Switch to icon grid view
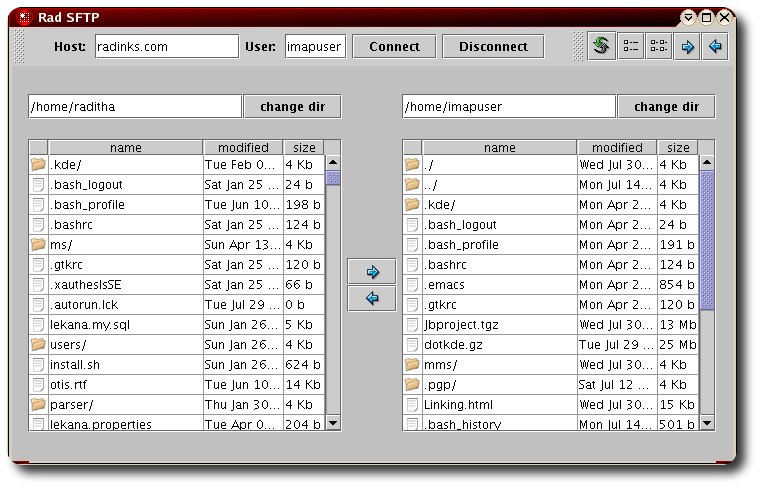The width and height of the screenshot is (760, 488). [x=658, y=47]
